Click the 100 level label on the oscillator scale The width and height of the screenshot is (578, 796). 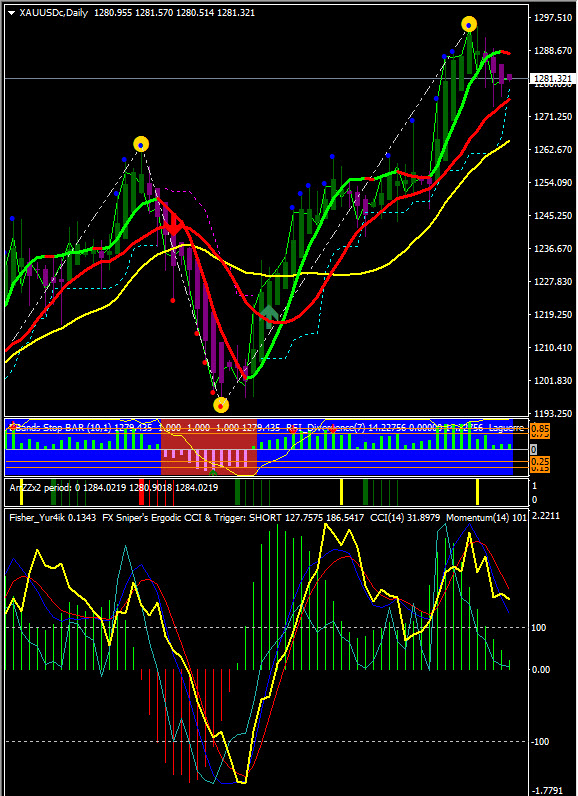pyautogui.click(x=539, y=628)
